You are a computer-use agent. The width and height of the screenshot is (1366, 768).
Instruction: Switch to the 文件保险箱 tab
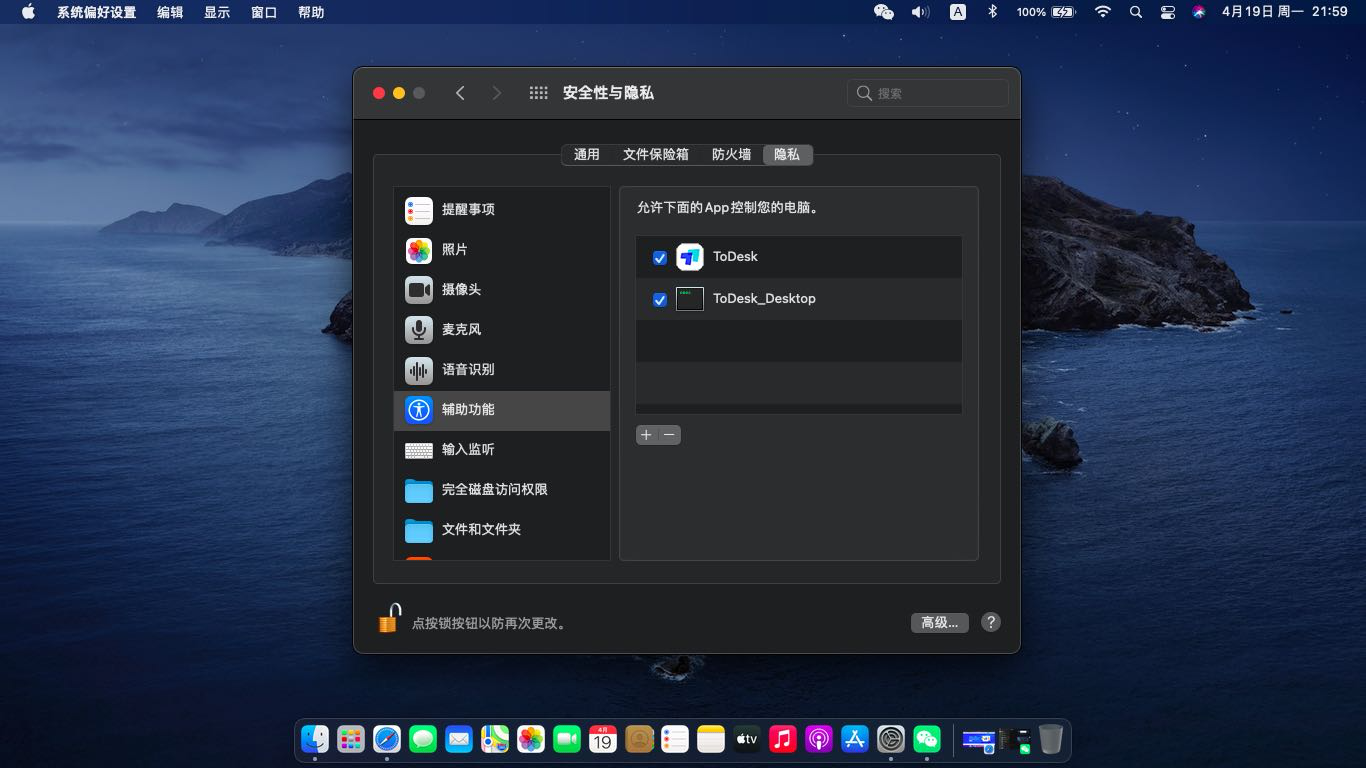[x=656, y=155]
